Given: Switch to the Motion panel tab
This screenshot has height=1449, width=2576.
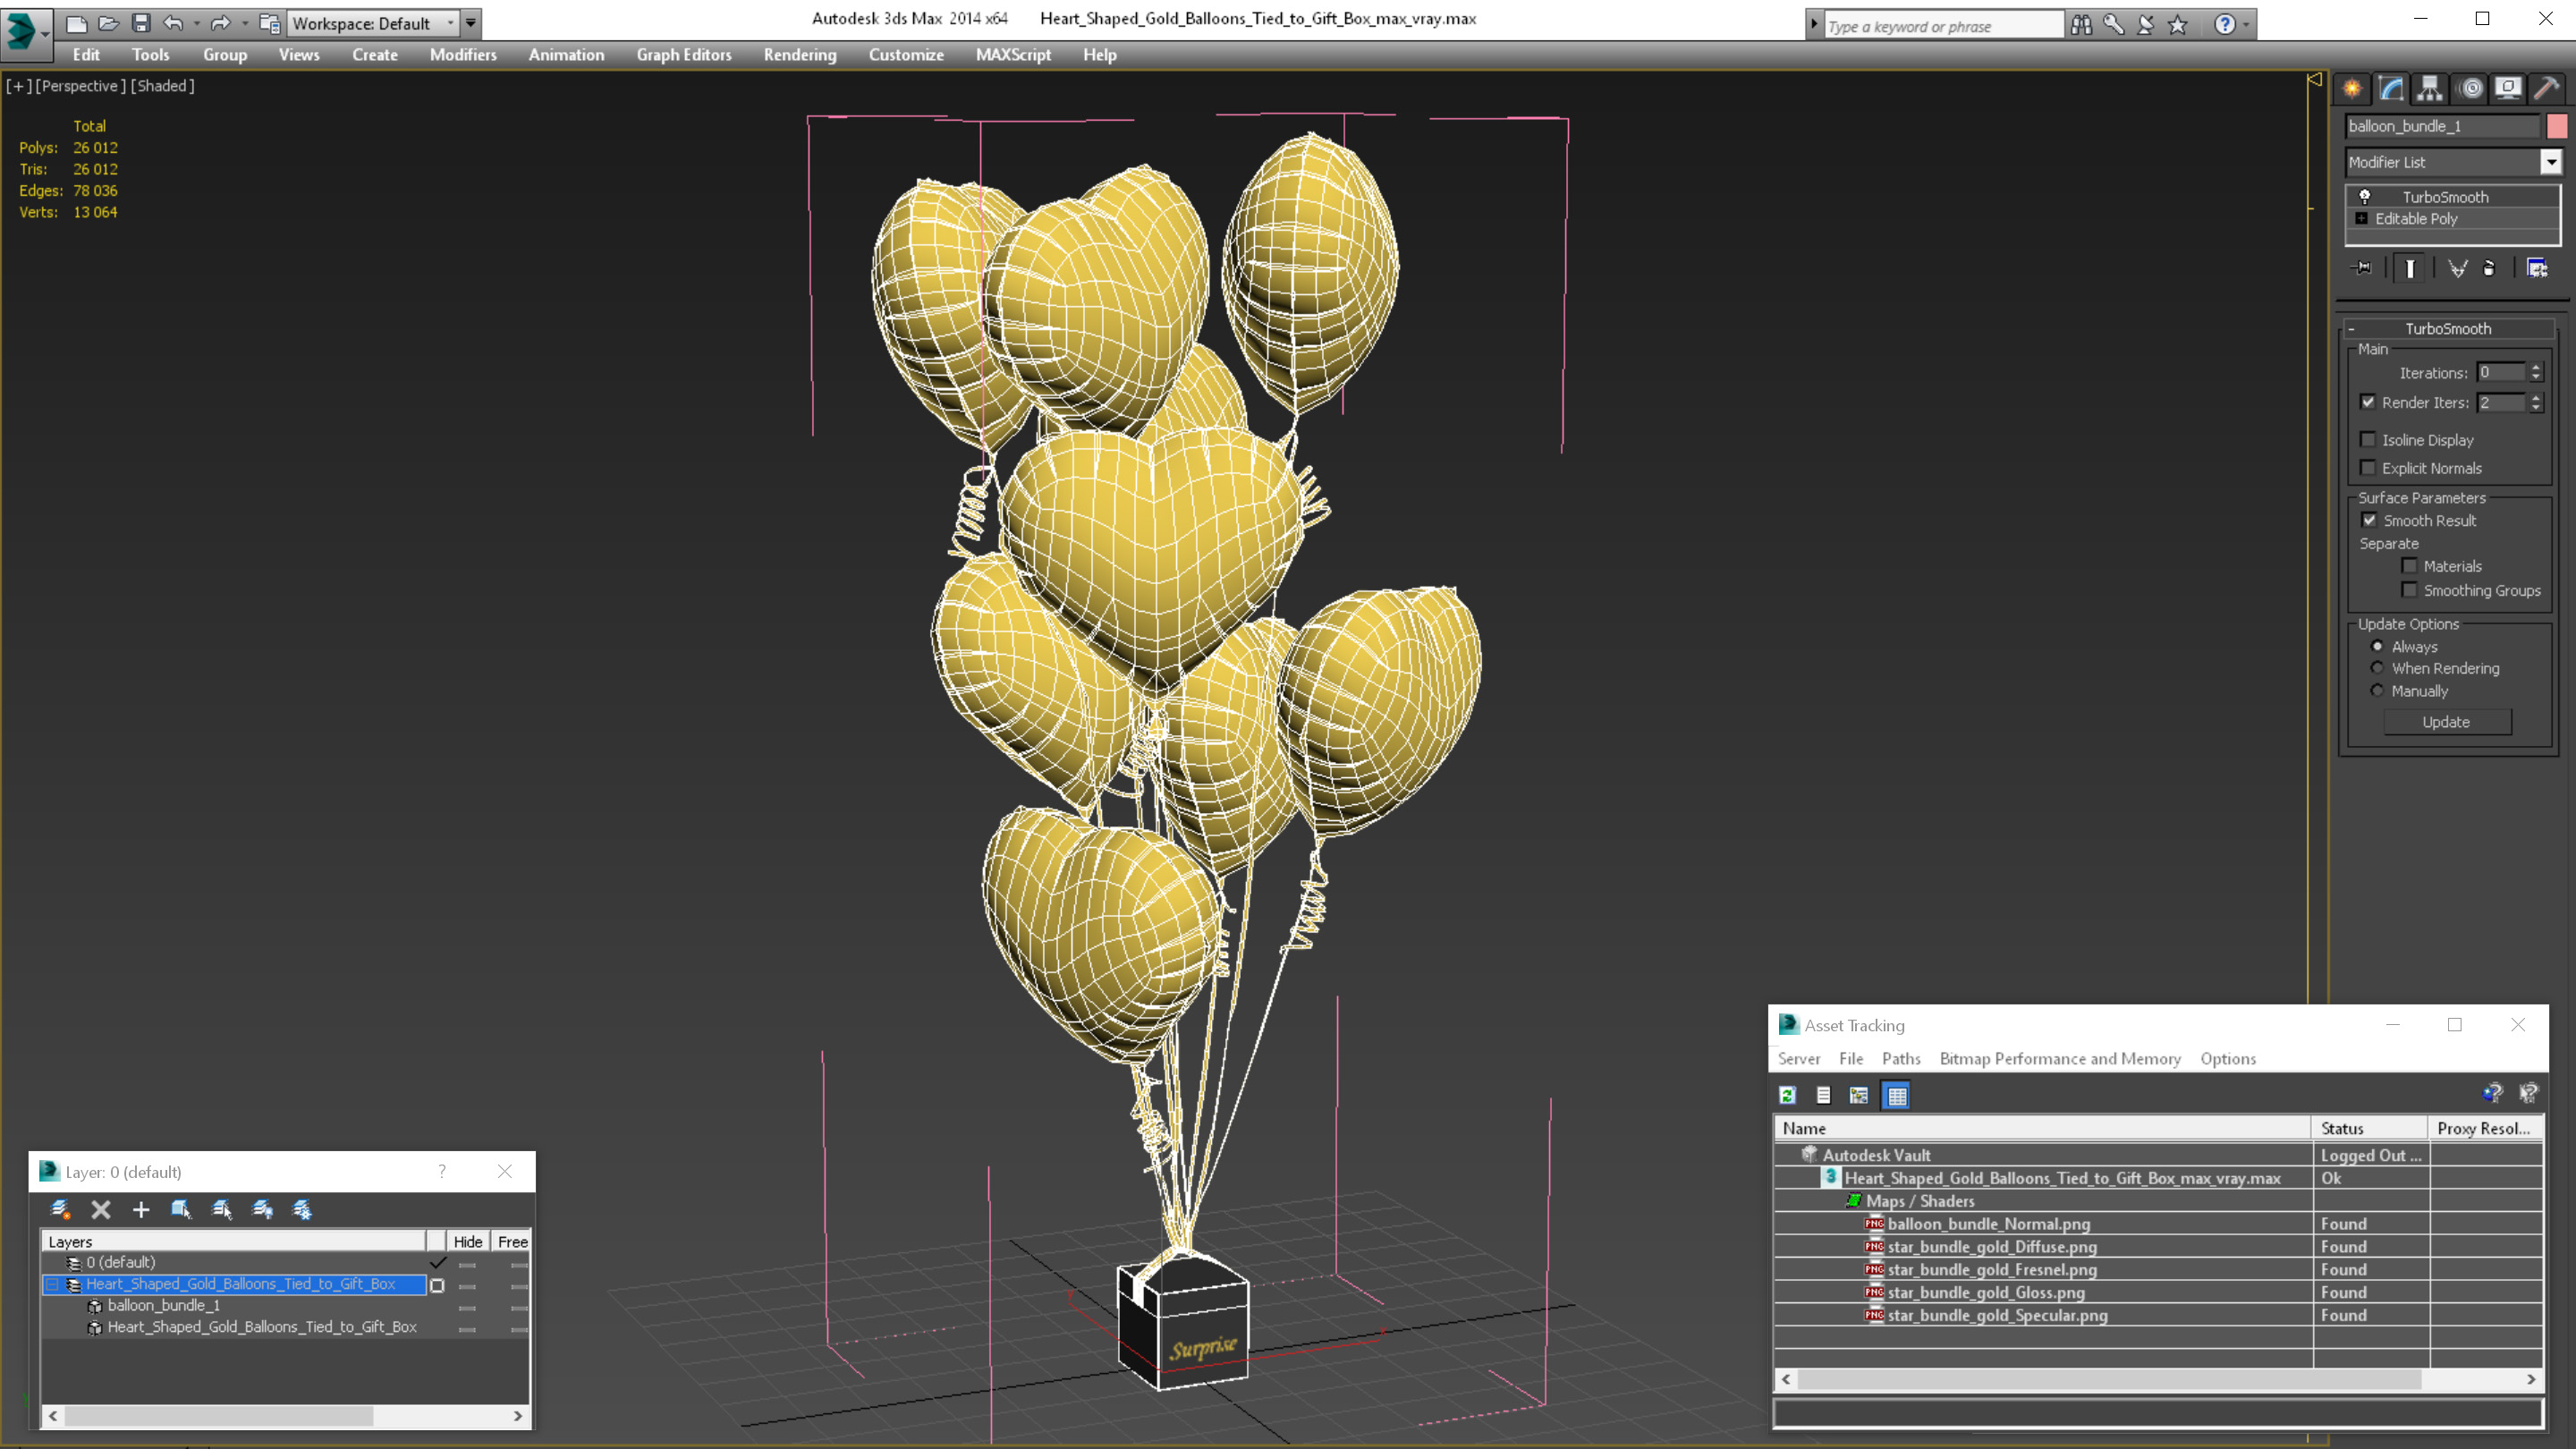Looking at the screenshot, I should 2469,89.
